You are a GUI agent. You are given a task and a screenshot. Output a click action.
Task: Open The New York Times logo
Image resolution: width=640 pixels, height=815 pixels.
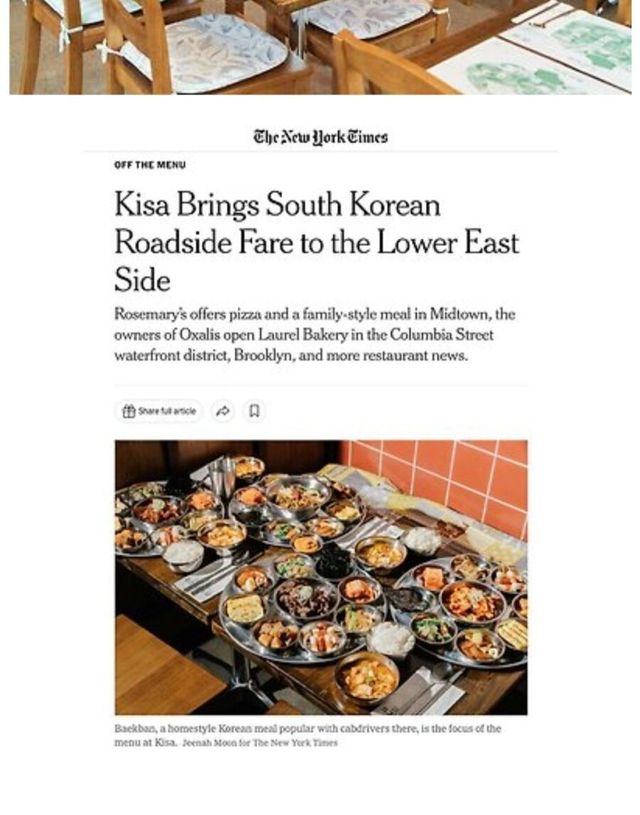(x=320, y=137)
